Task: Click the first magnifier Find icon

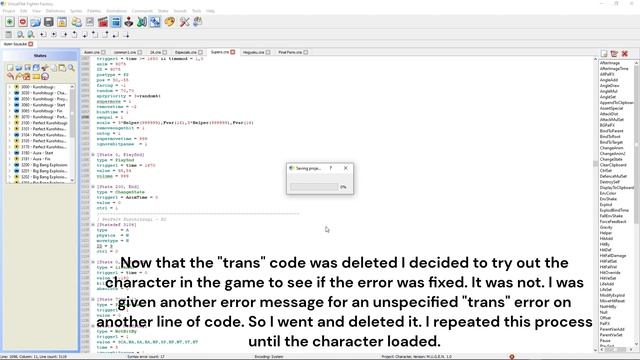Action: pyautogui.click(x=20, y=35)
